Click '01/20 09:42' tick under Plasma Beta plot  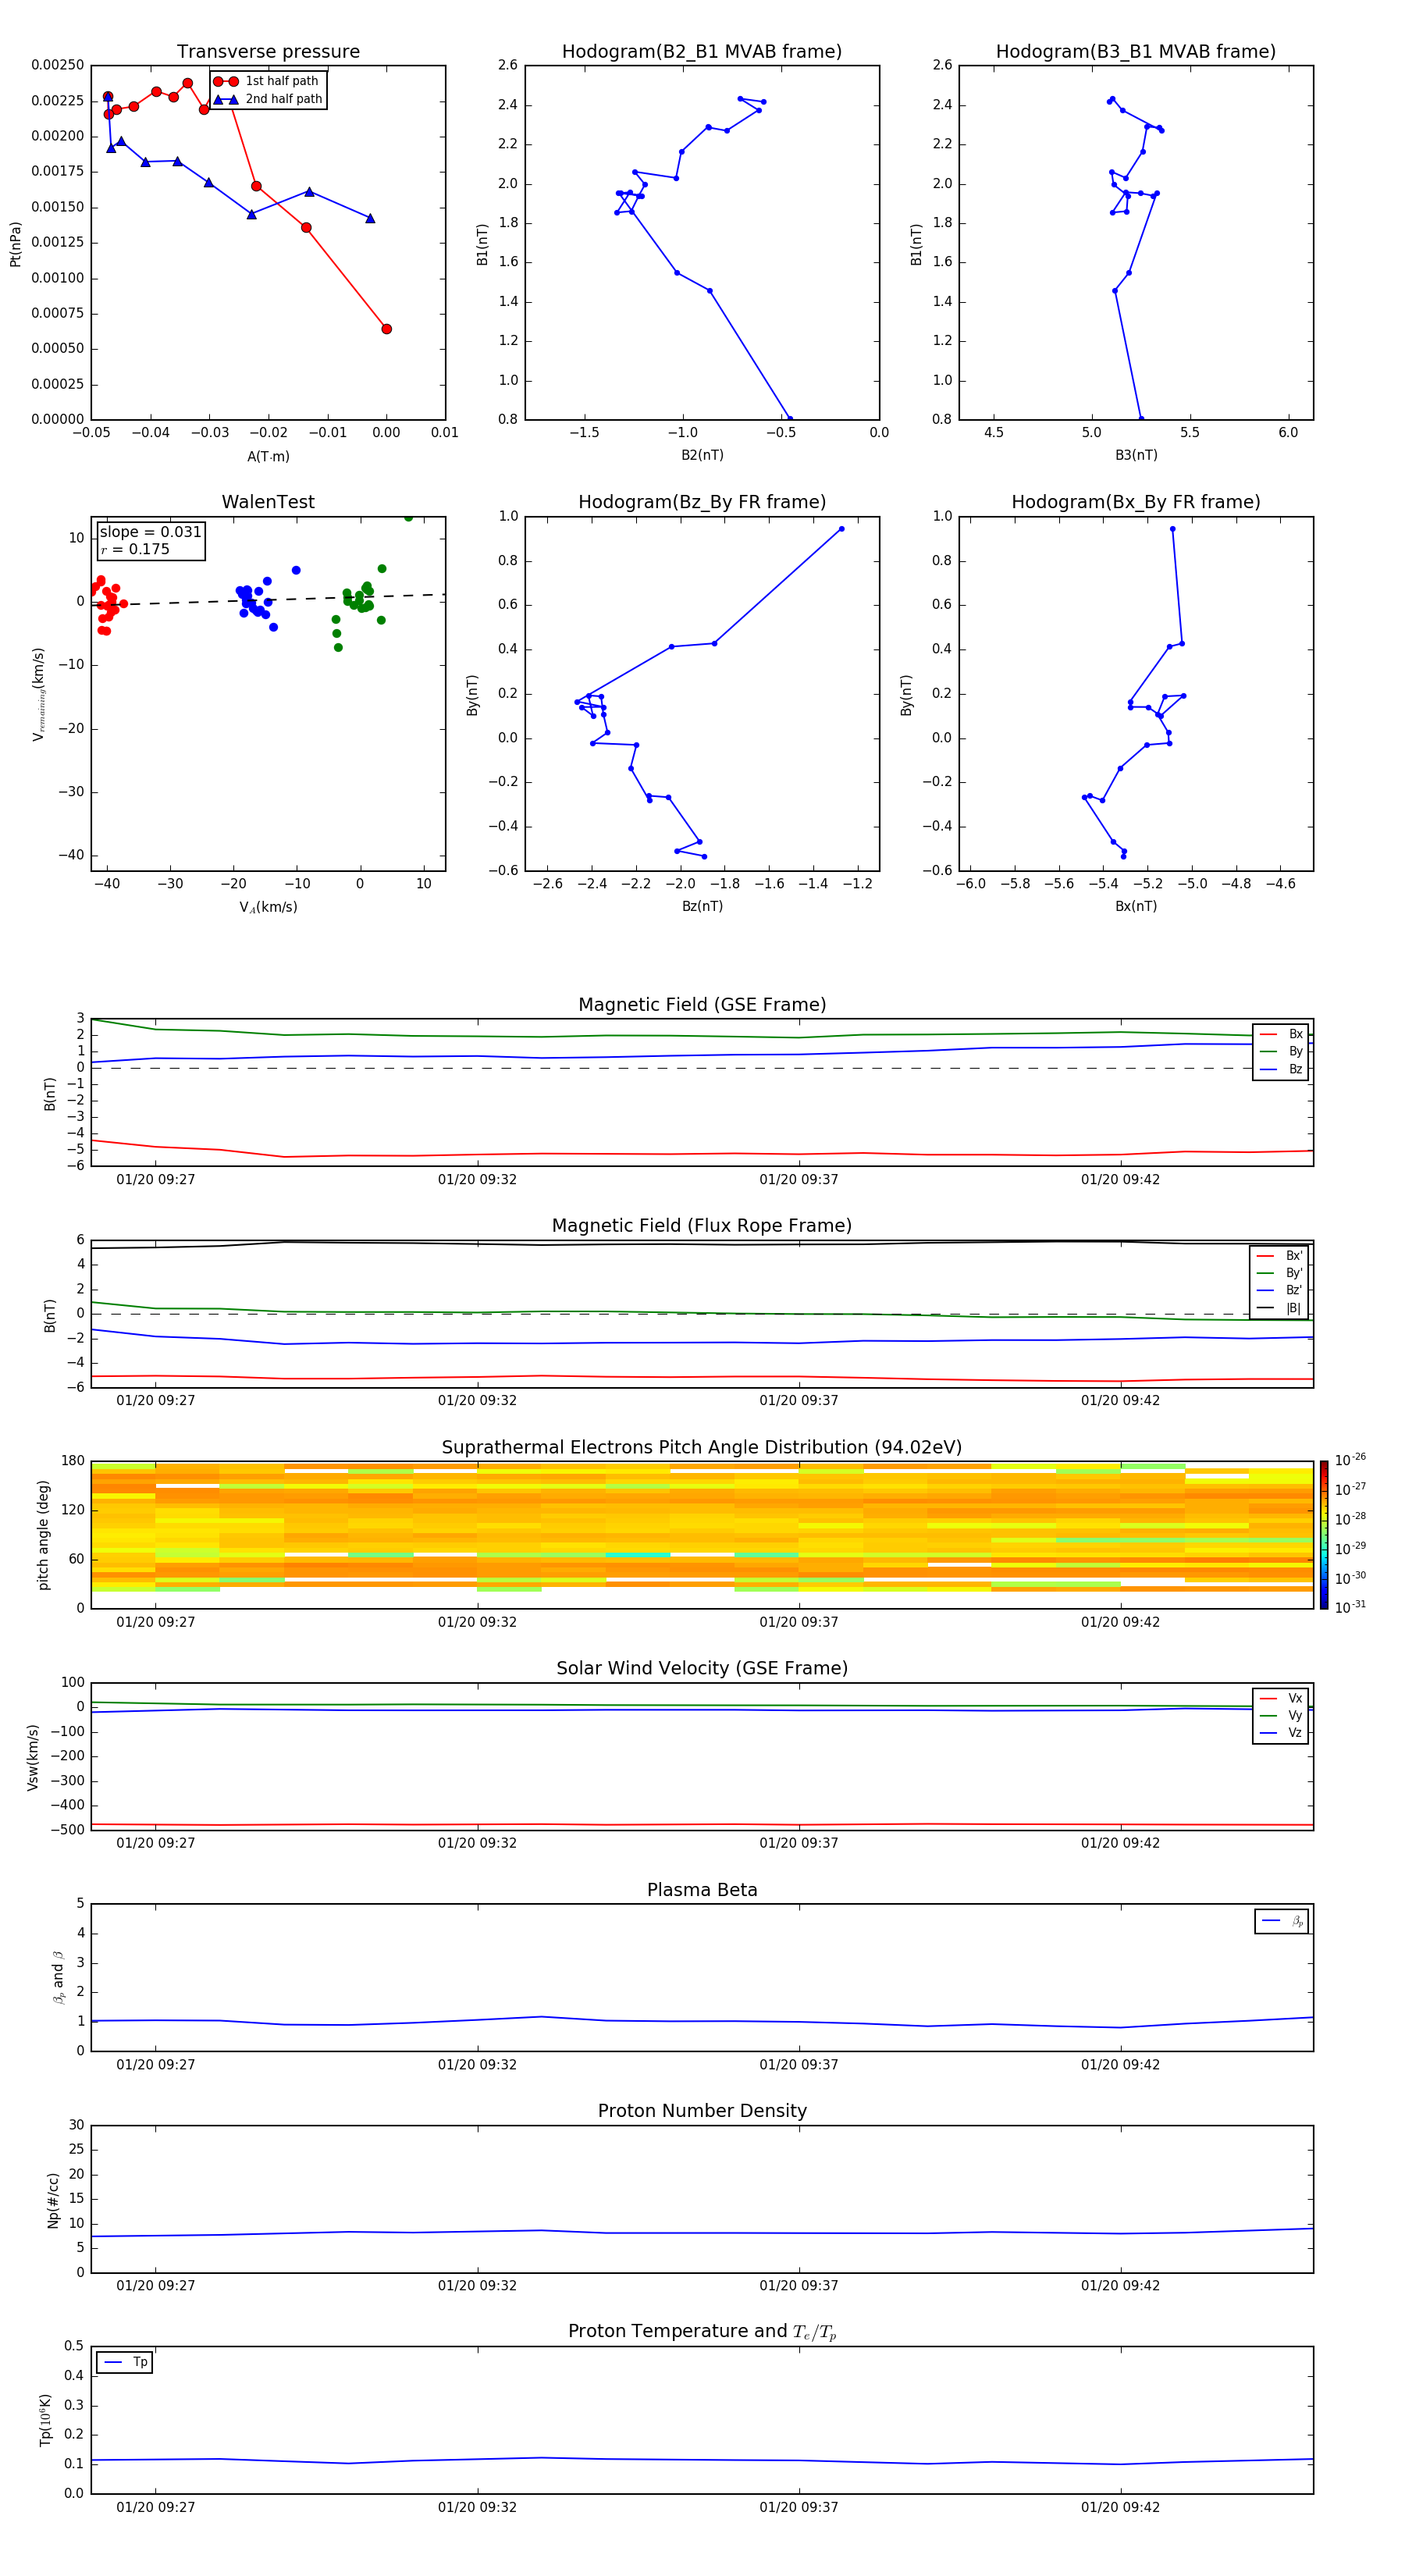pos(1120,2065)
